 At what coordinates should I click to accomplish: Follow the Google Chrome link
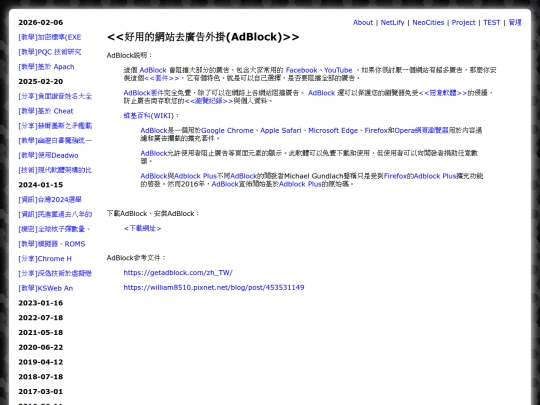pos(227,131)
